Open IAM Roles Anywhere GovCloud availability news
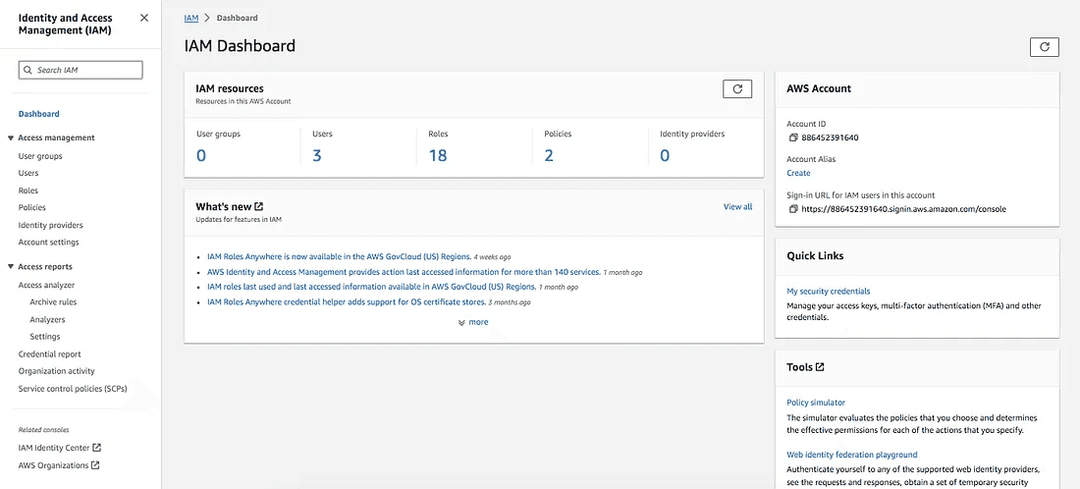 click(339, 256)
